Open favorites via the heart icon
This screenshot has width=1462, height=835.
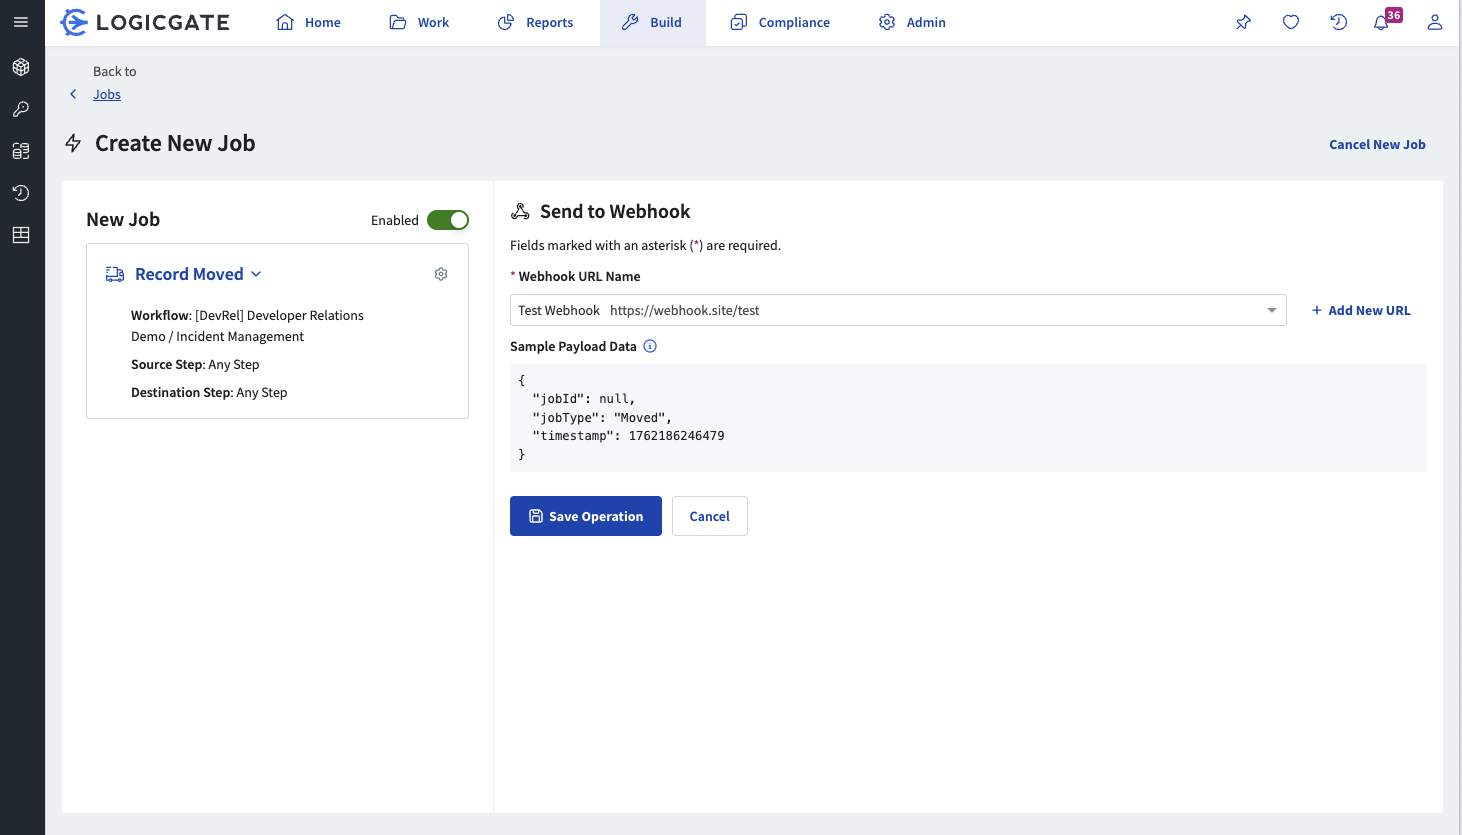pos(1291,22)
